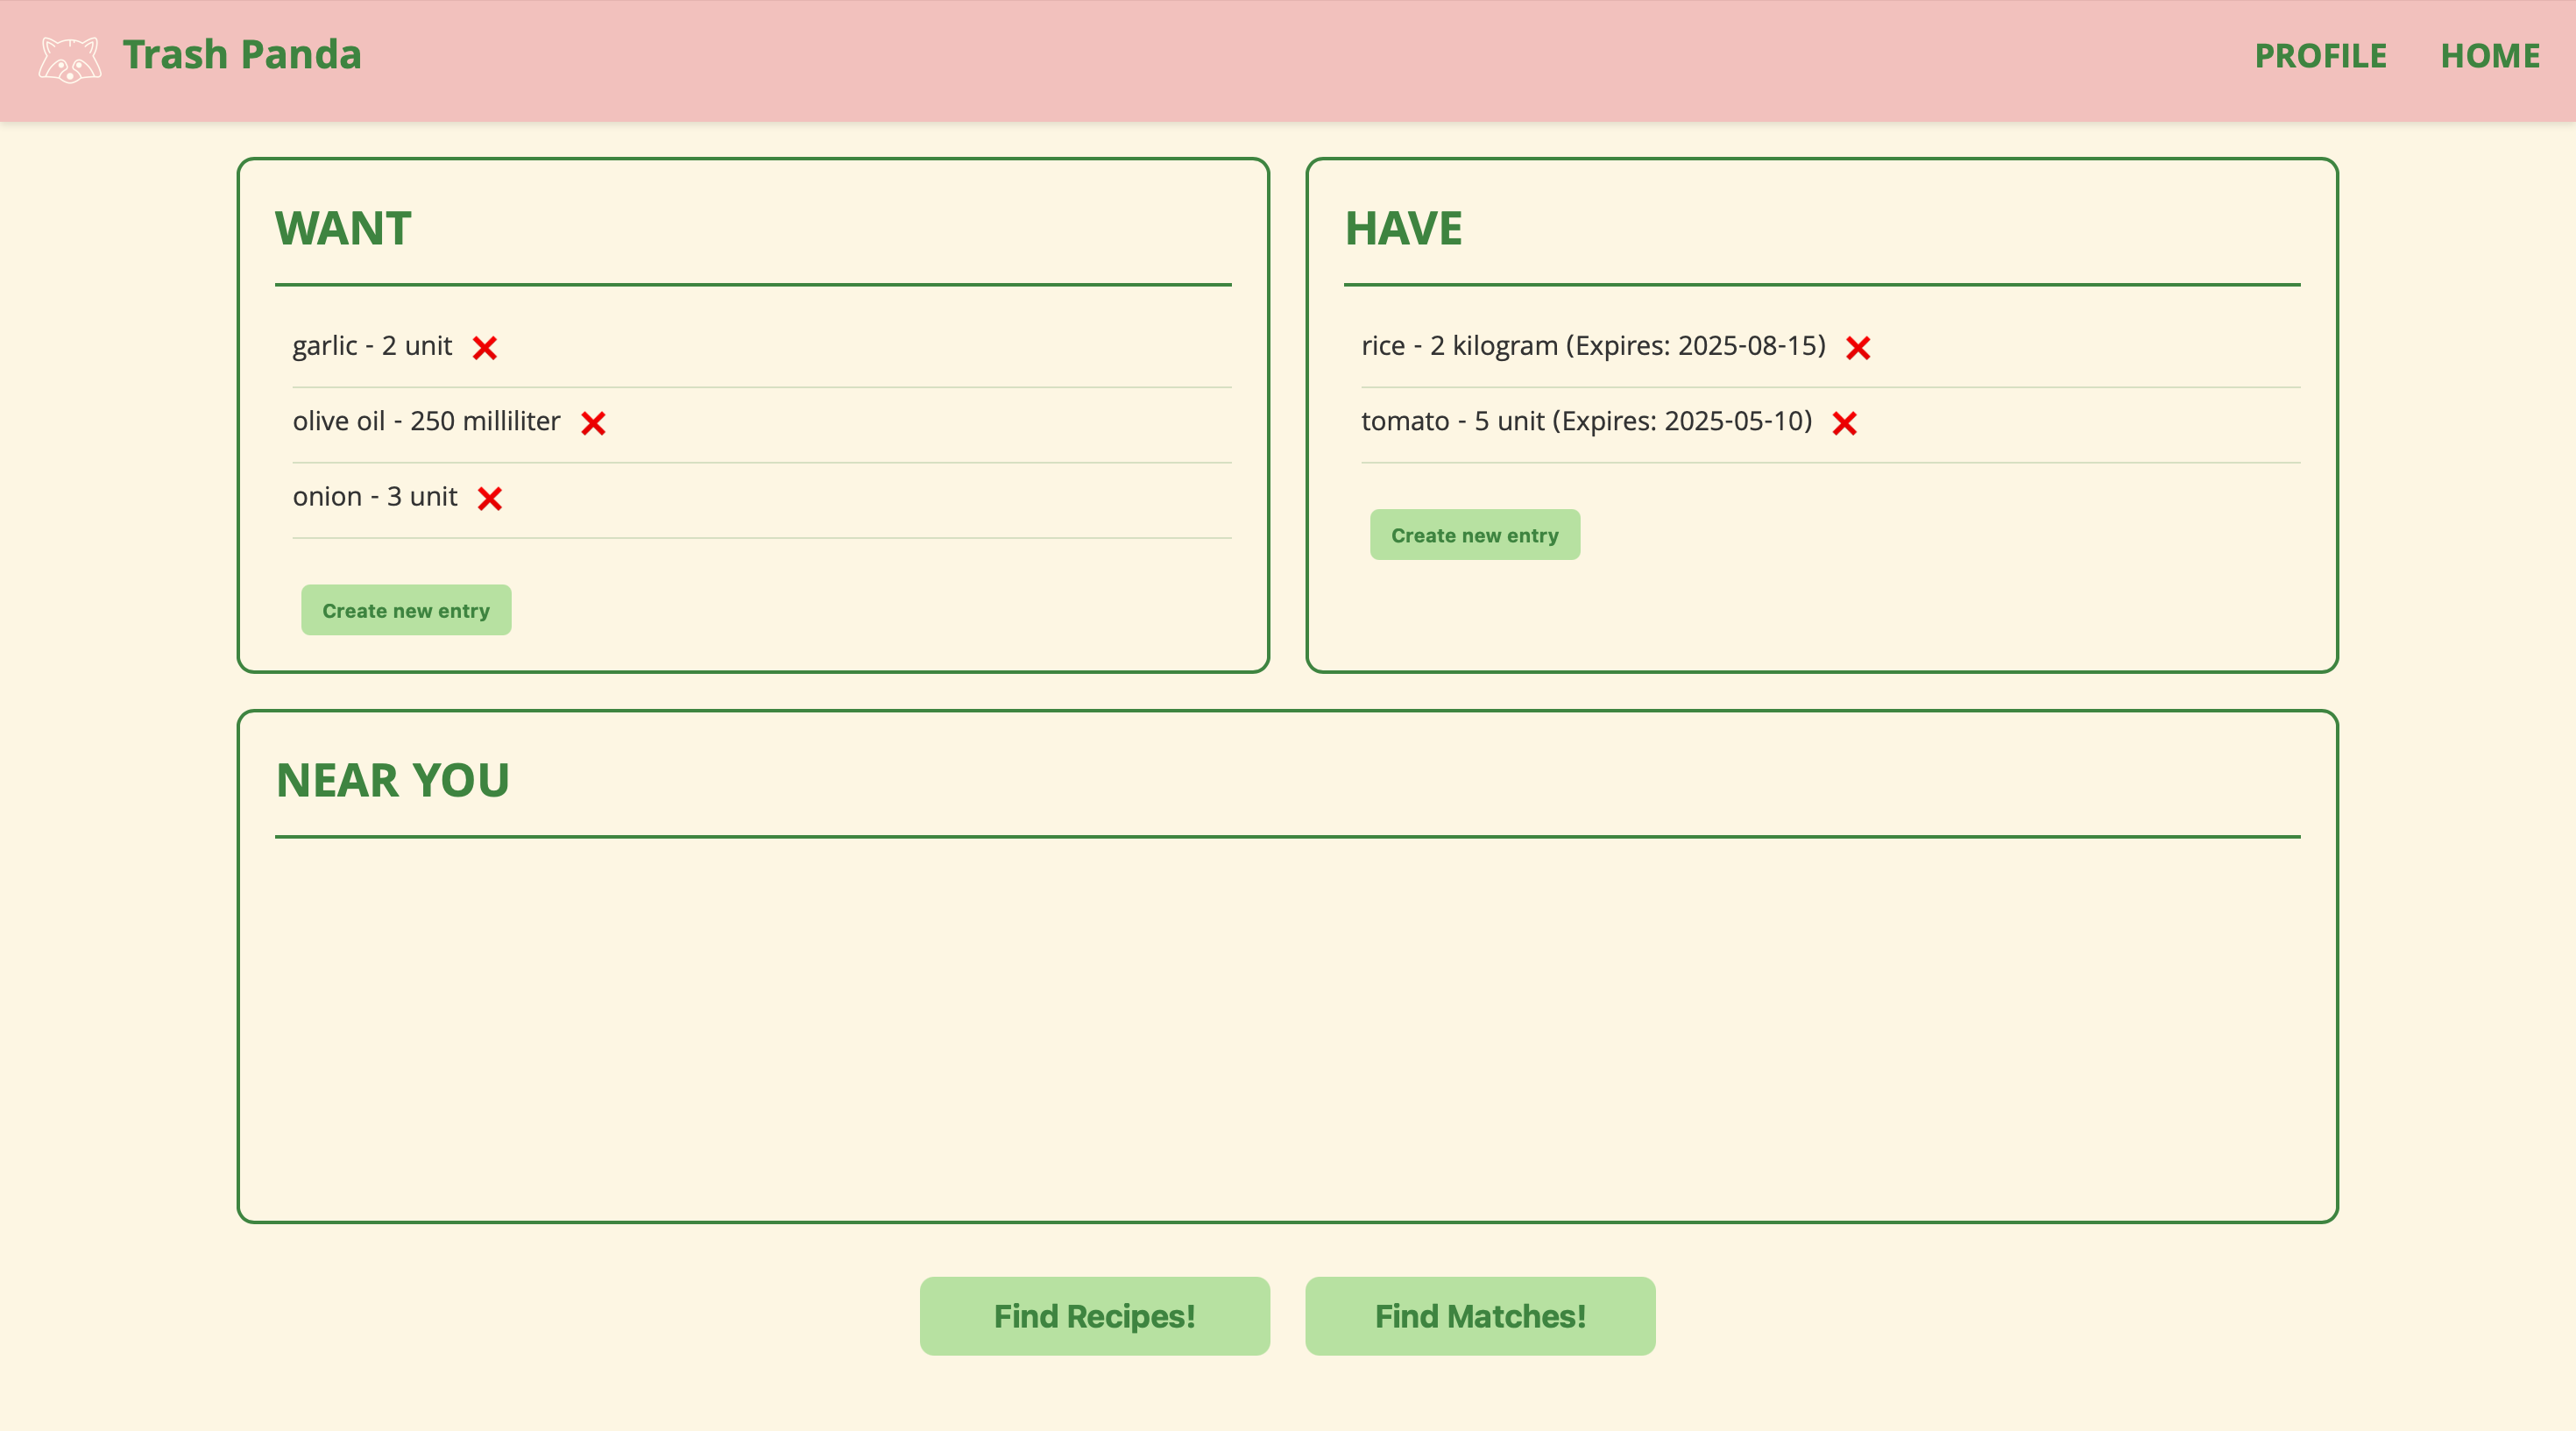Select the olive oil 250 milliliter item
This screenshot has width=2576, height=1431.
426,421
